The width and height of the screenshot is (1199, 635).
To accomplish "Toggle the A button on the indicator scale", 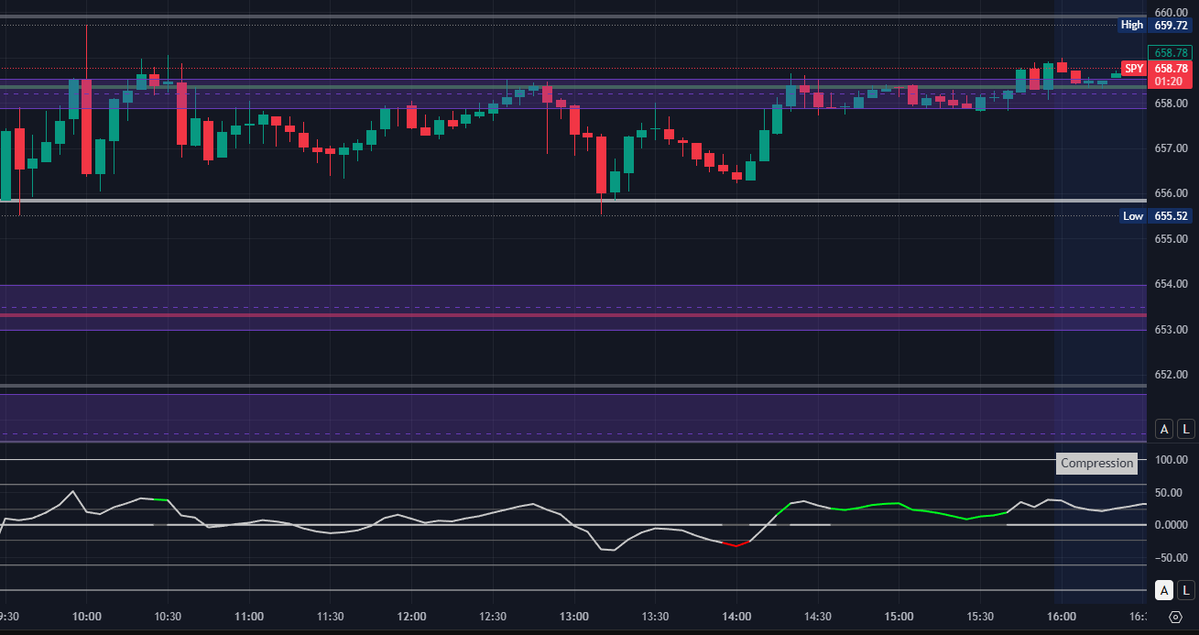I will (1164, 591).
